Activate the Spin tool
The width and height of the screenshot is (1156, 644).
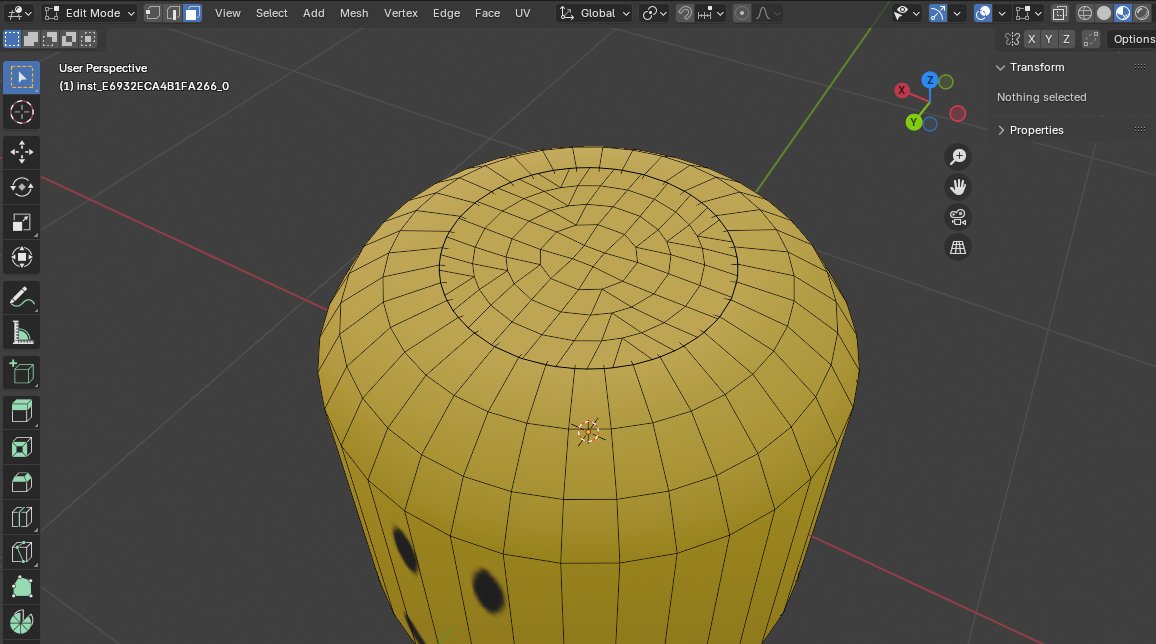coord(21,623)
